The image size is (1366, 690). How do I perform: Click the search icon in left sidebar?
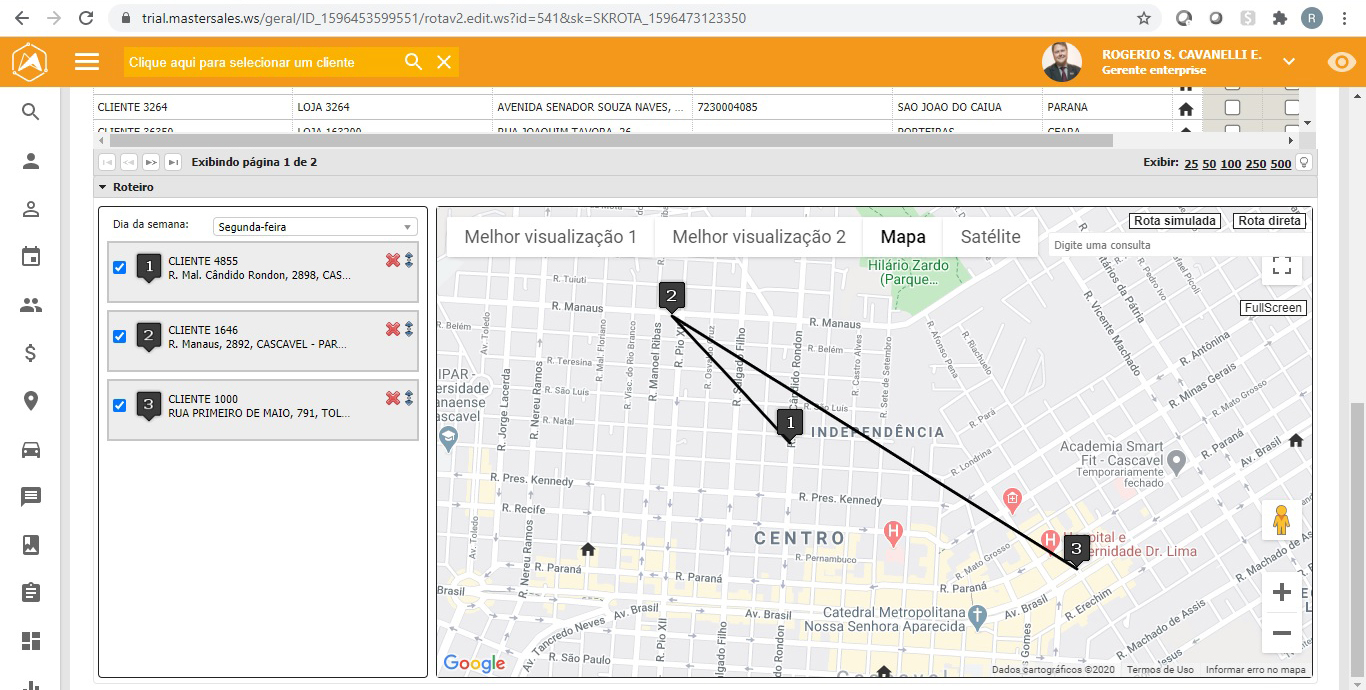click(31, 112)
